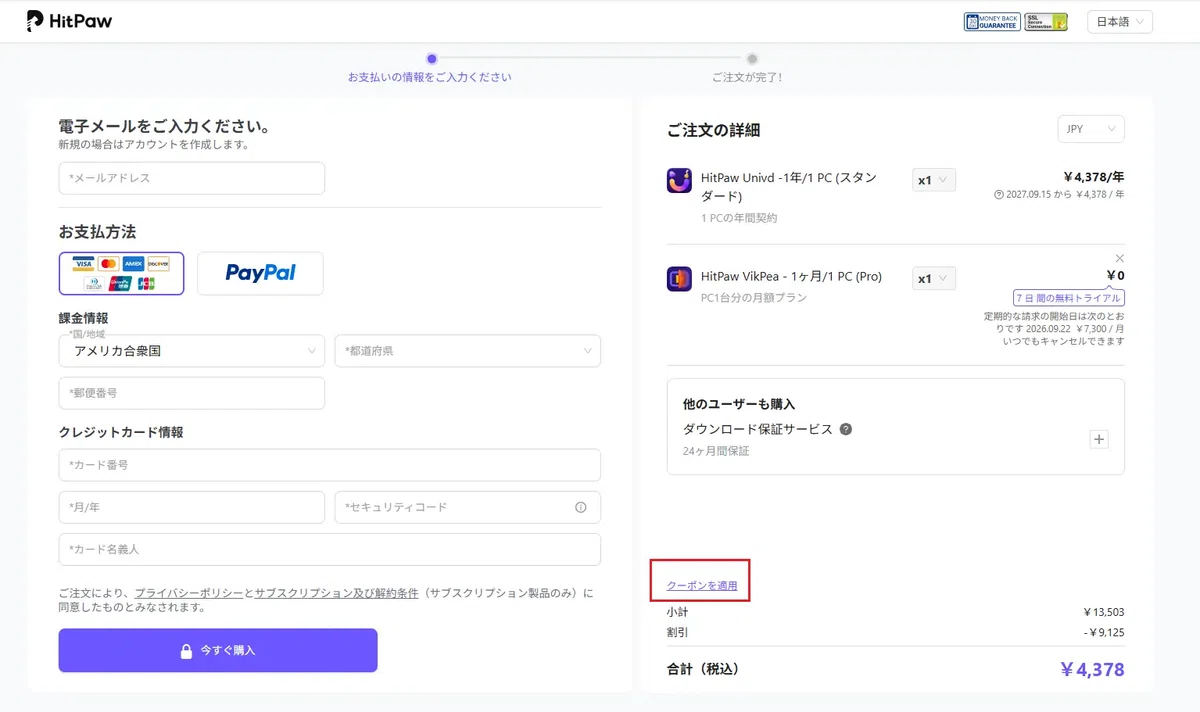
Task: Click the カード番号 card number field
Action: pos(330,465)
